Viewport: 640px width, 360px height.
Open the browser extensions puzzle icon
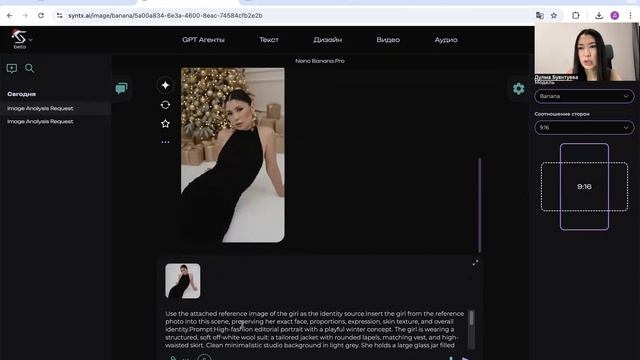(576, 16)
